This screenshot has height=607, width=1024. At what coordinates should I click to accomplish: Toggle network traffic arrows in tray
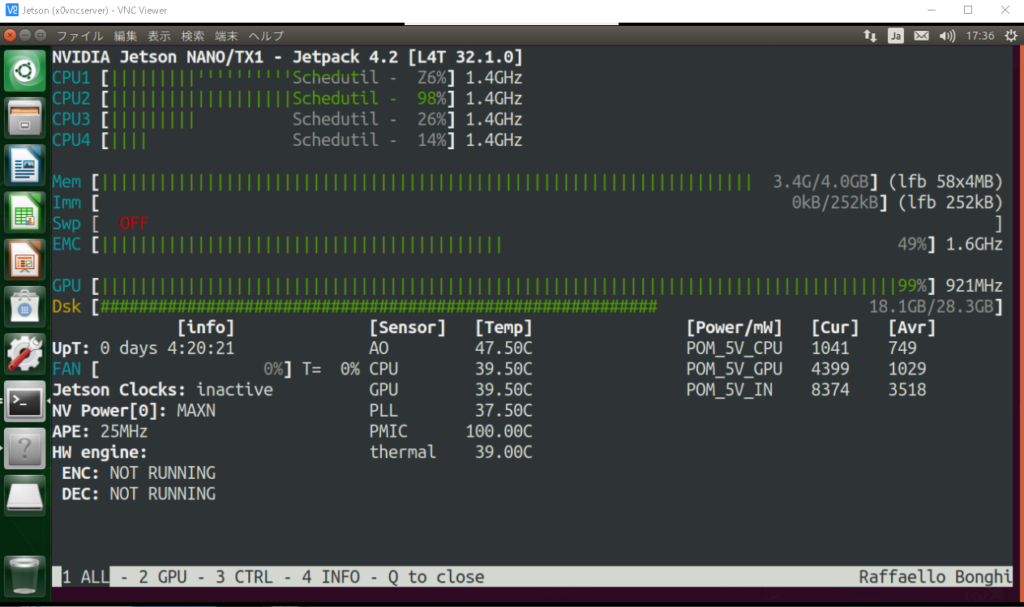click(x=871, y=36)
